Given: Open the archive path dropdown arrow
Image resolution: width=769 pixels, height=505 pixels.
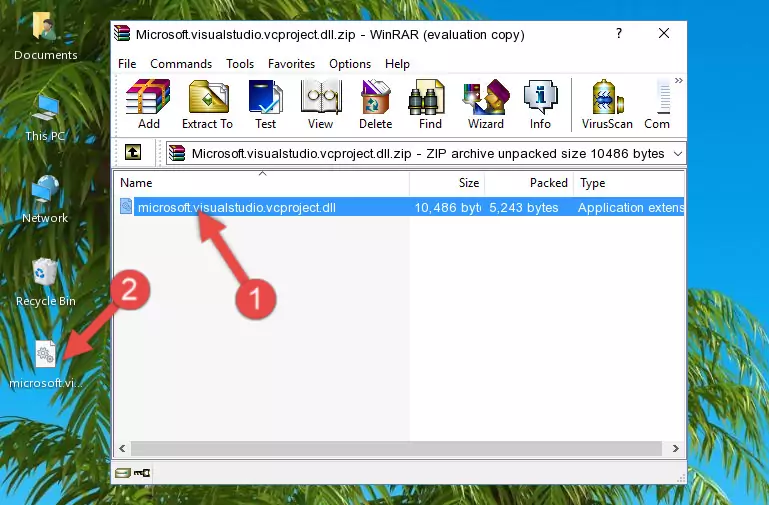Looking at the screenshot, I should point(678,154).
